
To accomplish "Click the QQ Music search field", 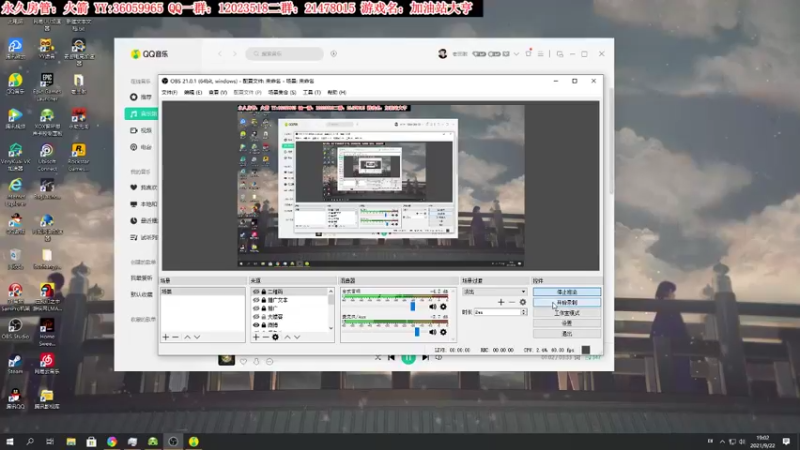I will (285, 54).
